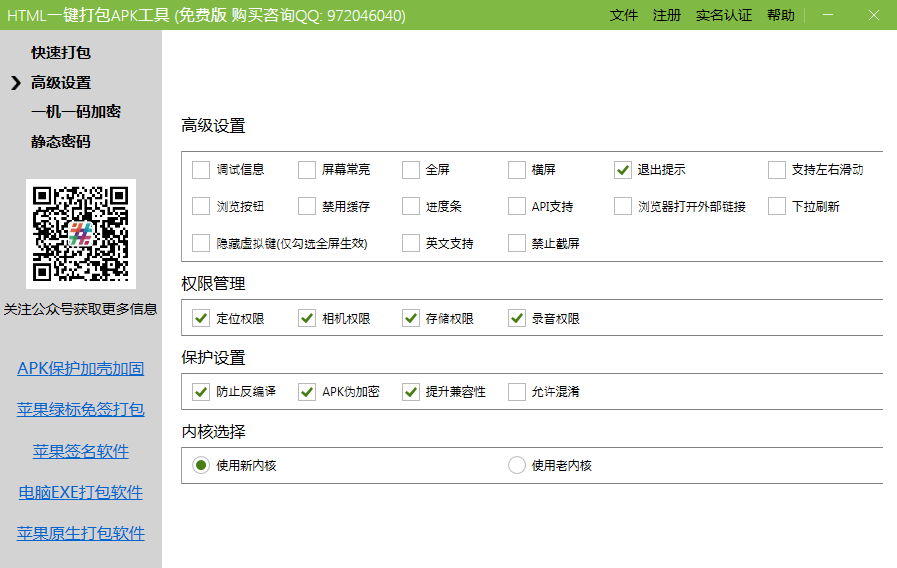Toggle the 全屏 checkbox
Screen dimensions: 897x568
411,170
